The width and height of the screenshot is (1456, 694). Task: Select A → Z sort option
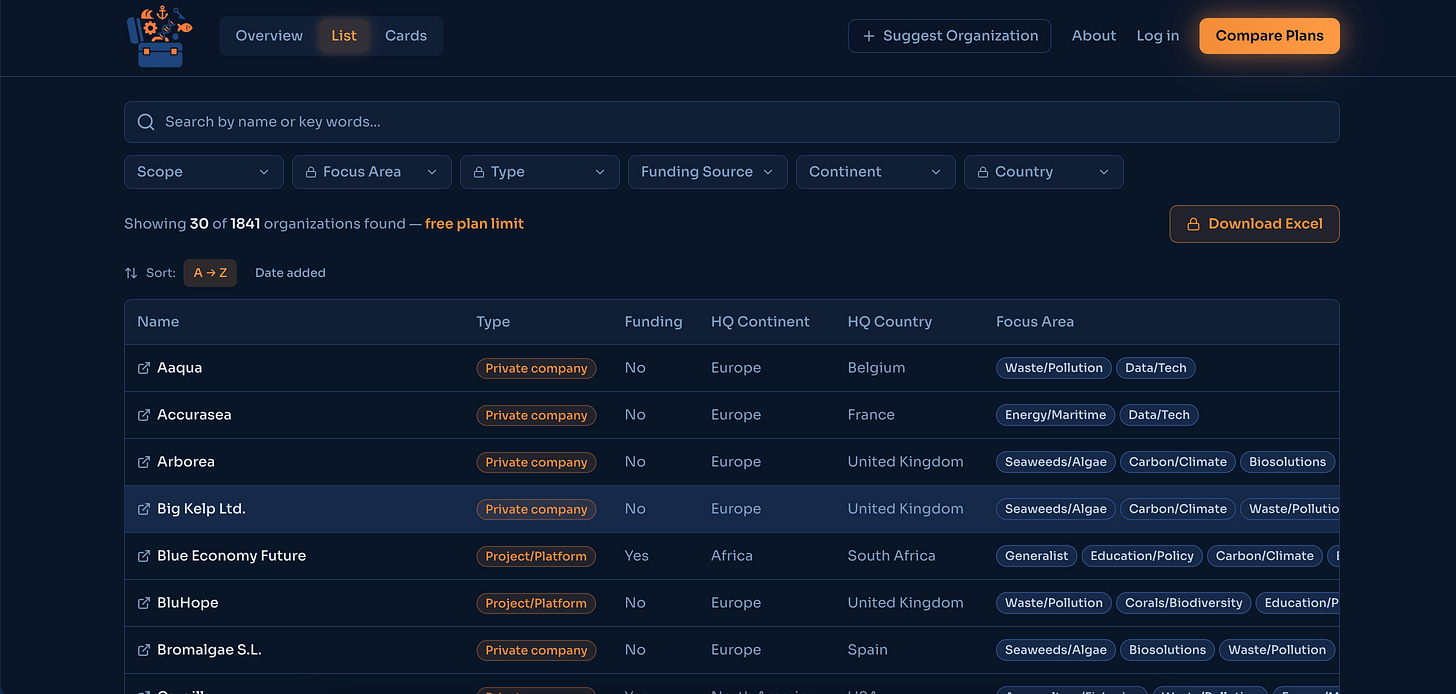(210, 273)
